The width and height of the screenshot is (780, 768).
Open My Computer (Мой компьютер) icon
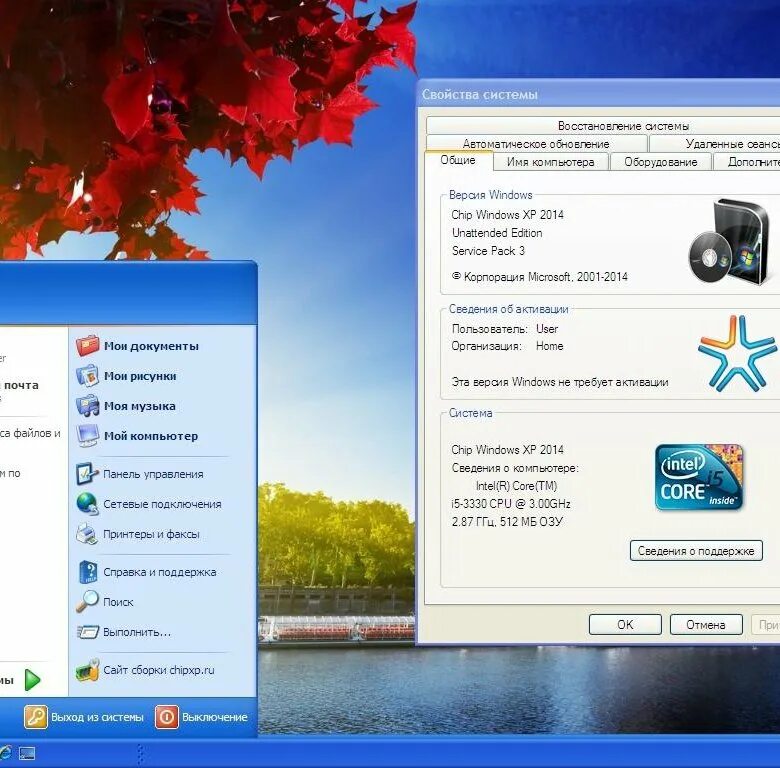[88, 436]
